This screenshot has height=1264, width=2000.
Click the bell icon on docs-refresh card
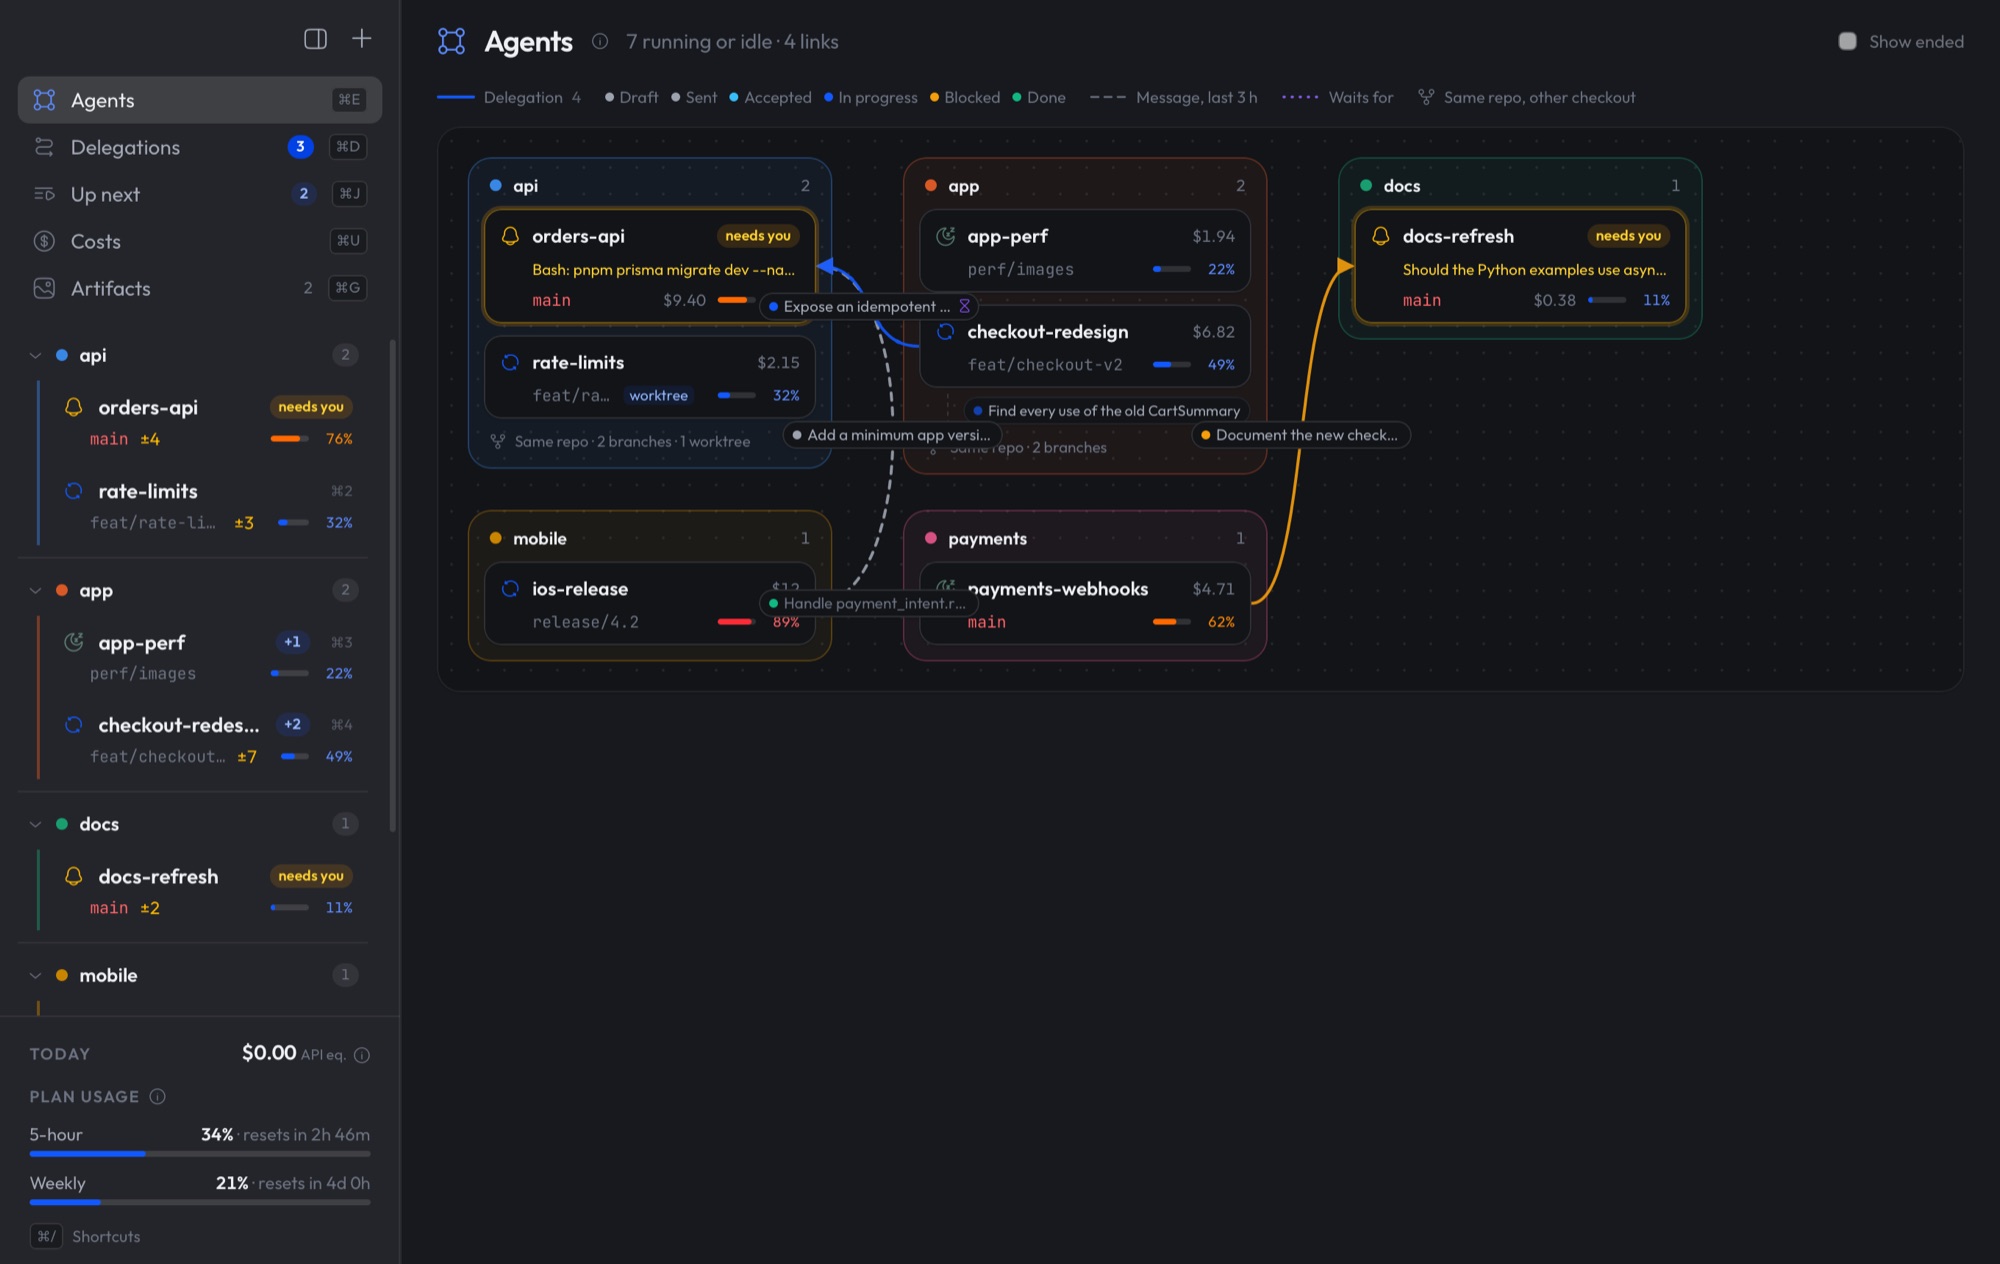[x=1381, y=236]
